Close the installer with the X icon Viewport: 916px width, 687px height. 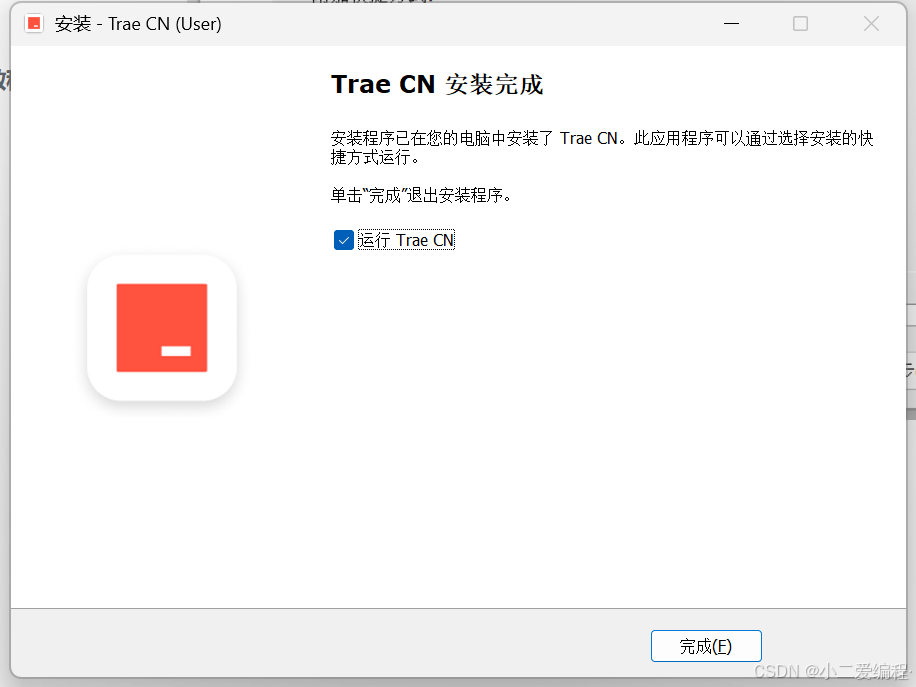[871, 24]
